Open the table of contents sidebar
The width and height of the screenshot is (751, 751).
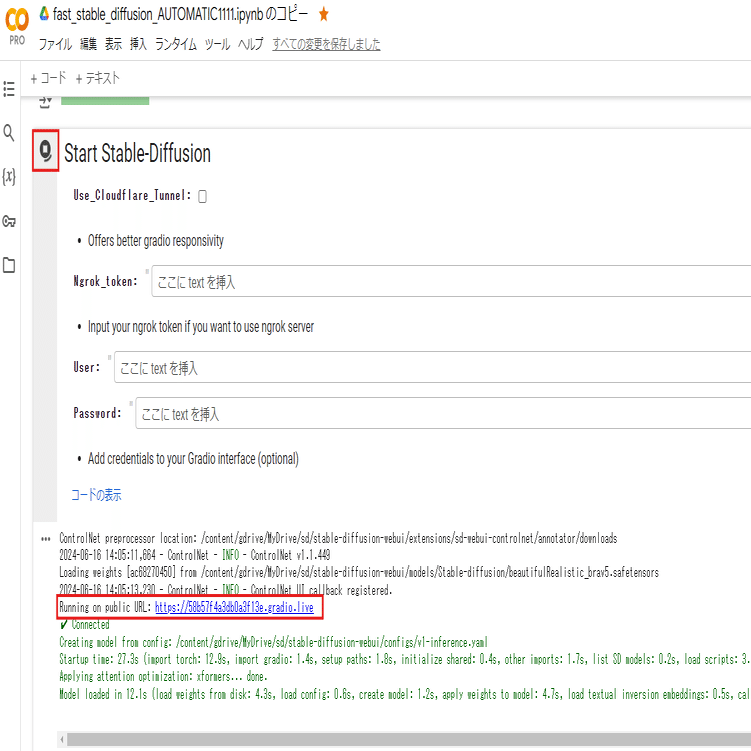(x=9, y=89)
